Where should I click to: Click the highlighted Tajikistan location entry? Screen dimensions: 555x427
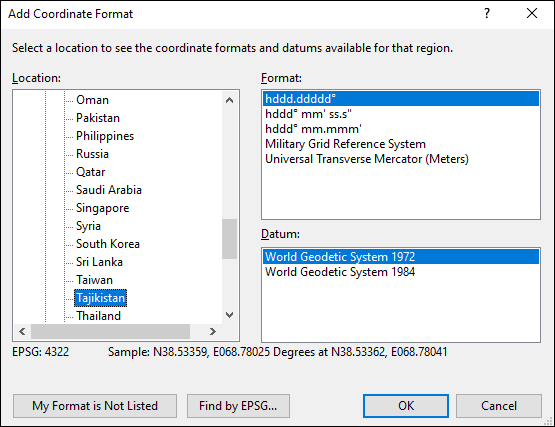(101, 298)
